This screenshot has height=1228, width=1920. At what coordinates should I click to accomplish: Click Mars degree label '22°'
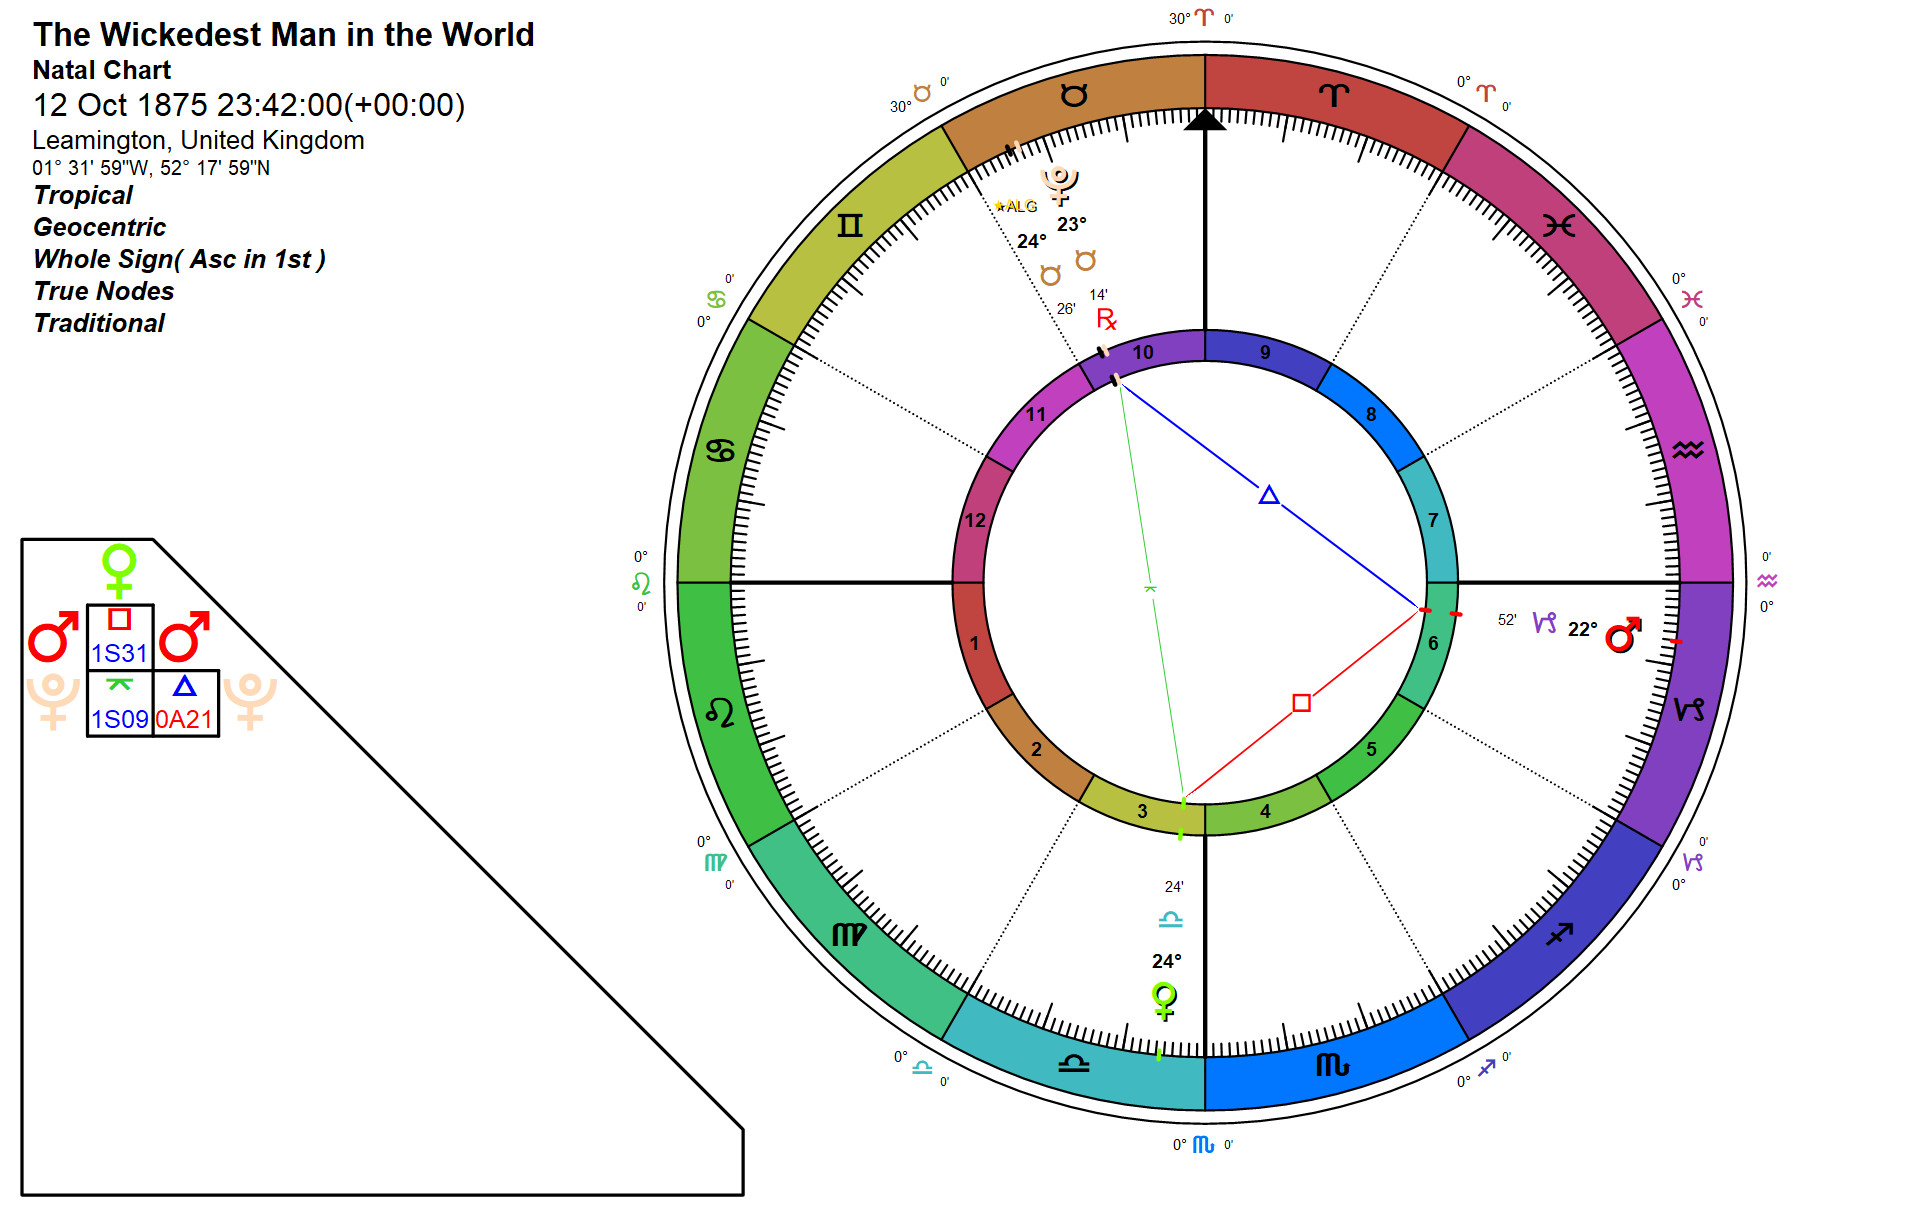pos(1582,629)
